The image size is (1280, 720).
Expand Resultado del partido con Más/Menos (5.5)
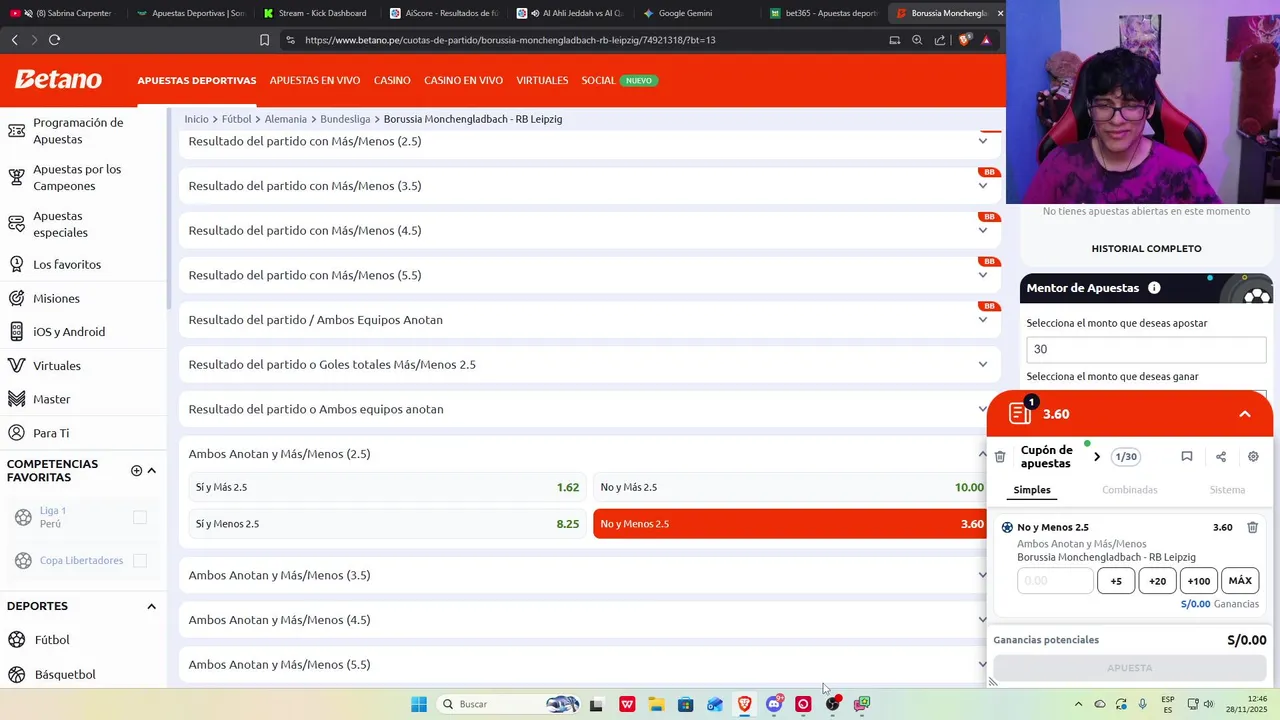click(x=588, y=275)
